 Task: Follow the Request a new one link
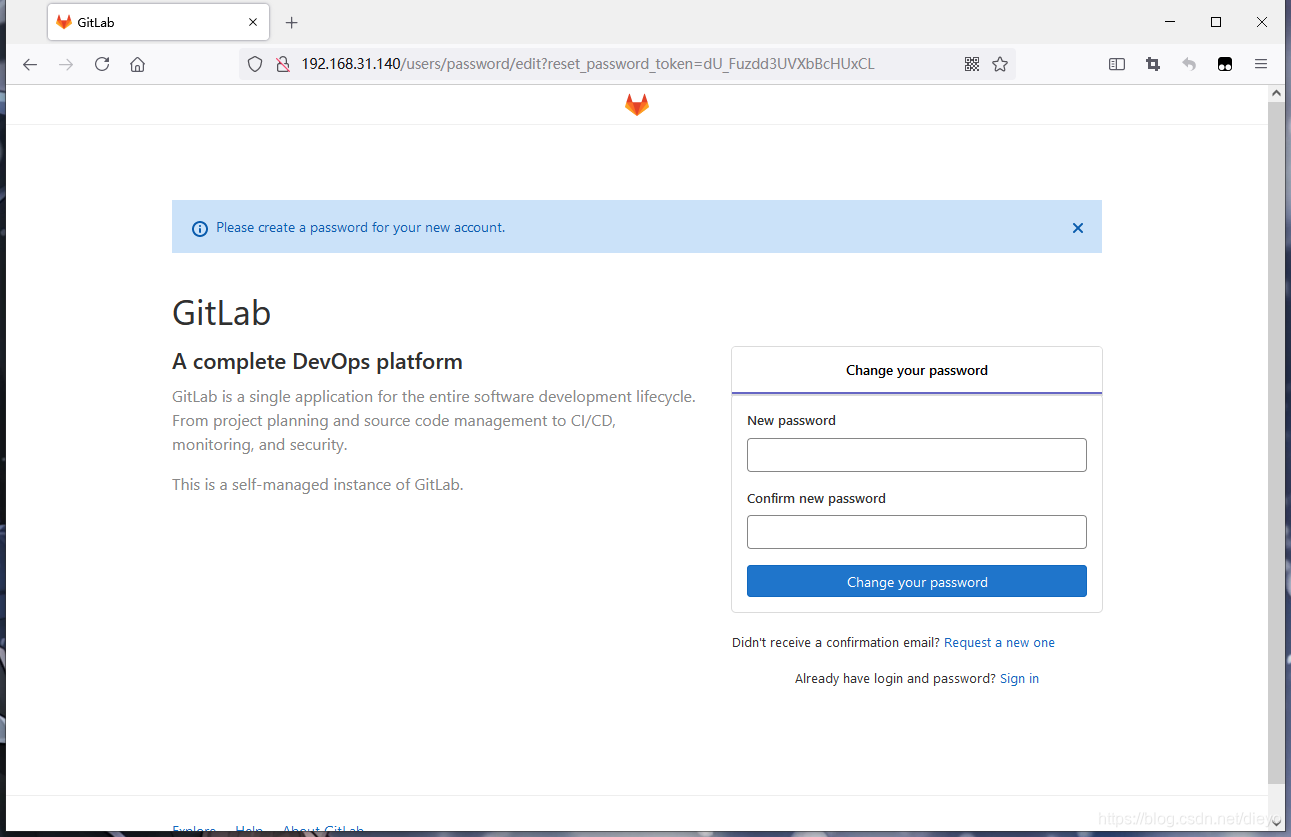pos(999,643)
